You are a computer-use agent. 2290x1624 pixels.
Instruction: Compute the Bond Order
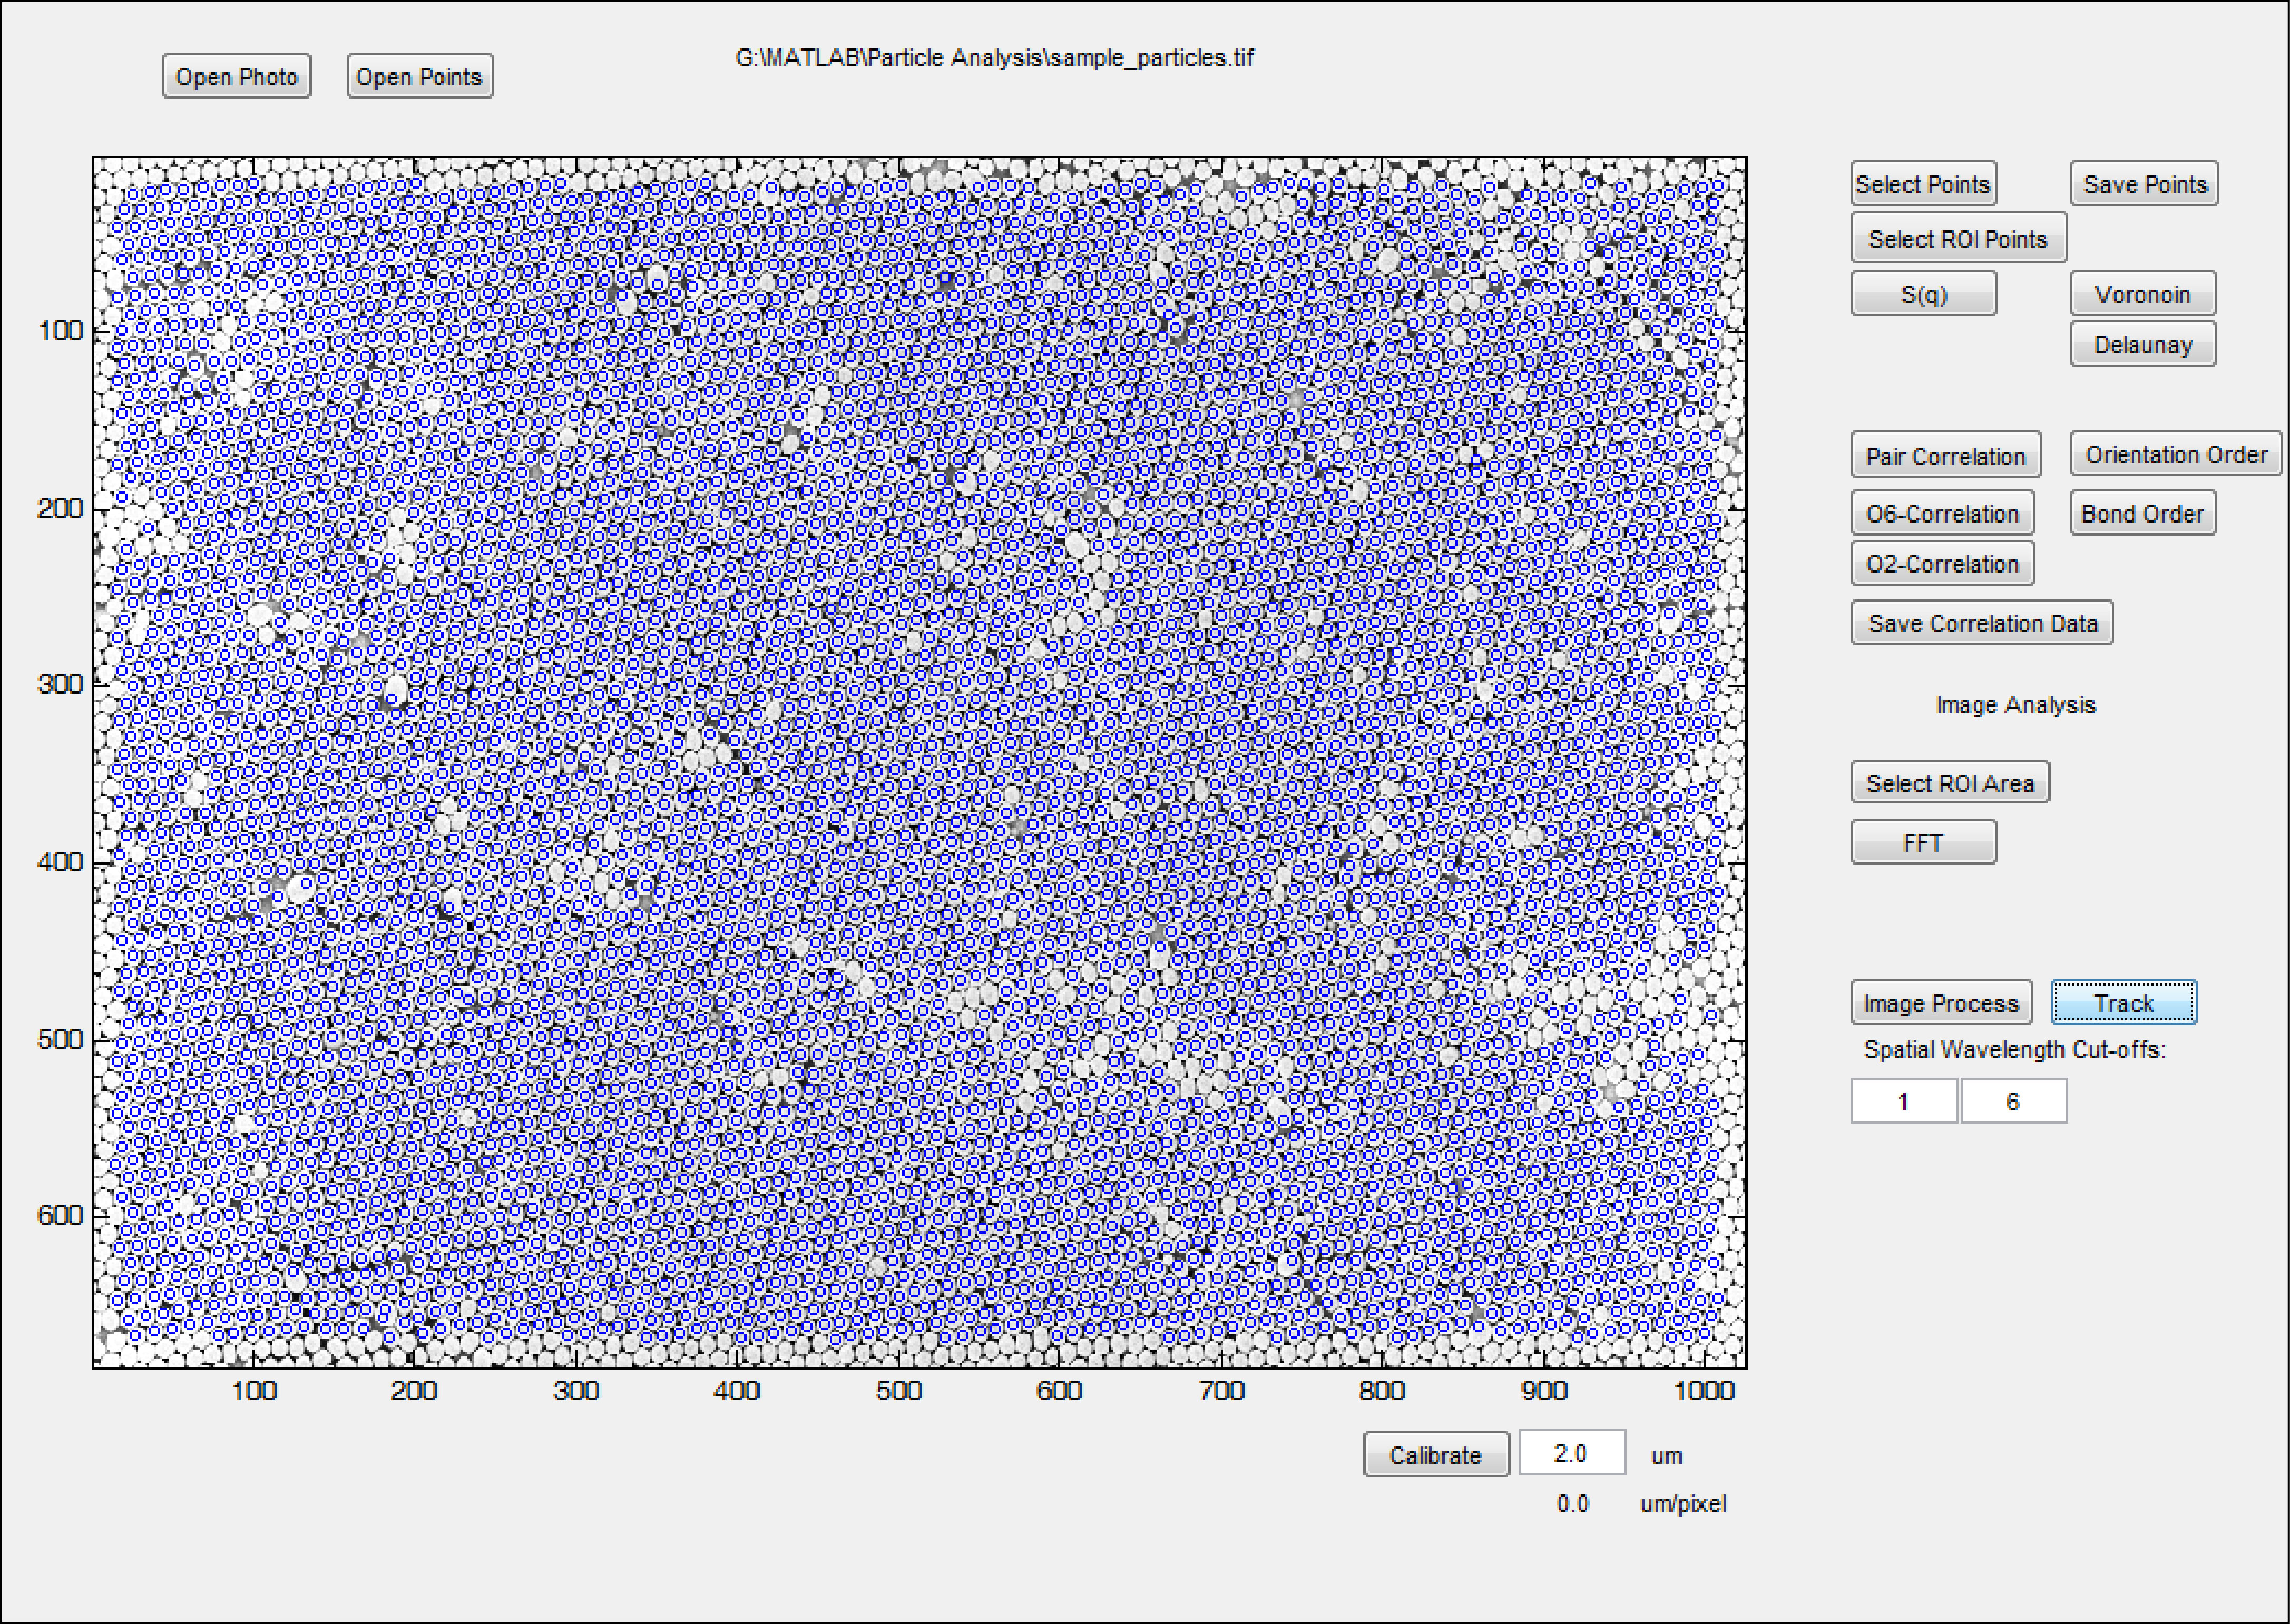pyautogui.click(x=2143, y=513)
